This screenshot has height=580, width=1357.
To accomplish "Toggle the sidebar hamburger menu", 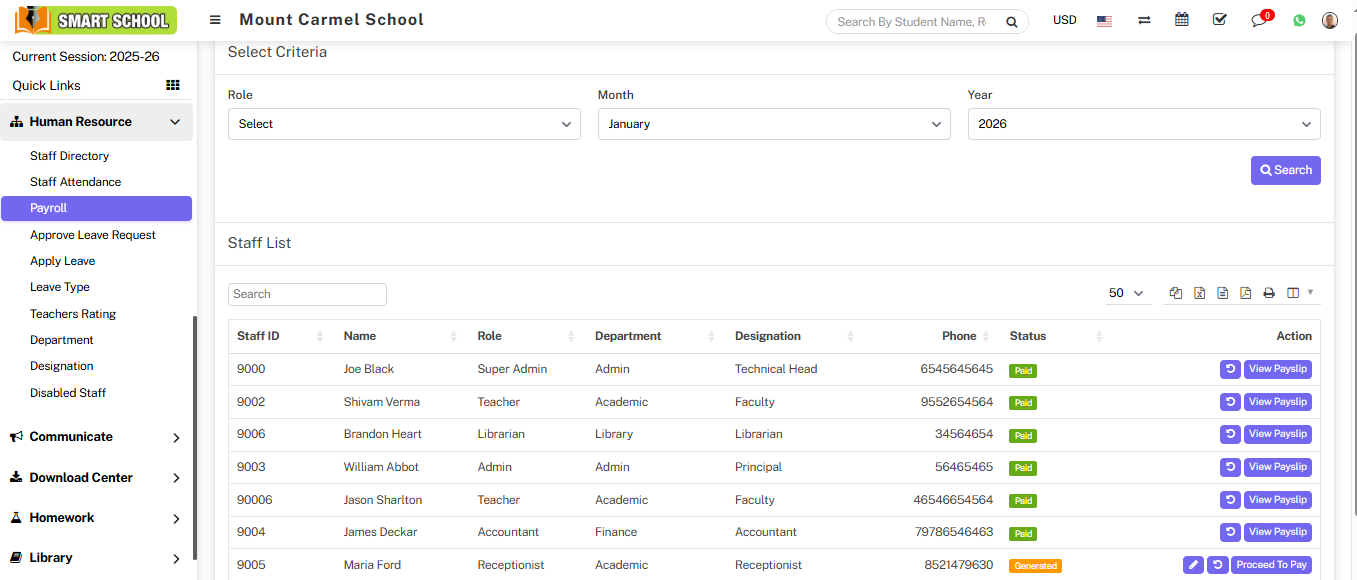I will (x=215, y=20).
